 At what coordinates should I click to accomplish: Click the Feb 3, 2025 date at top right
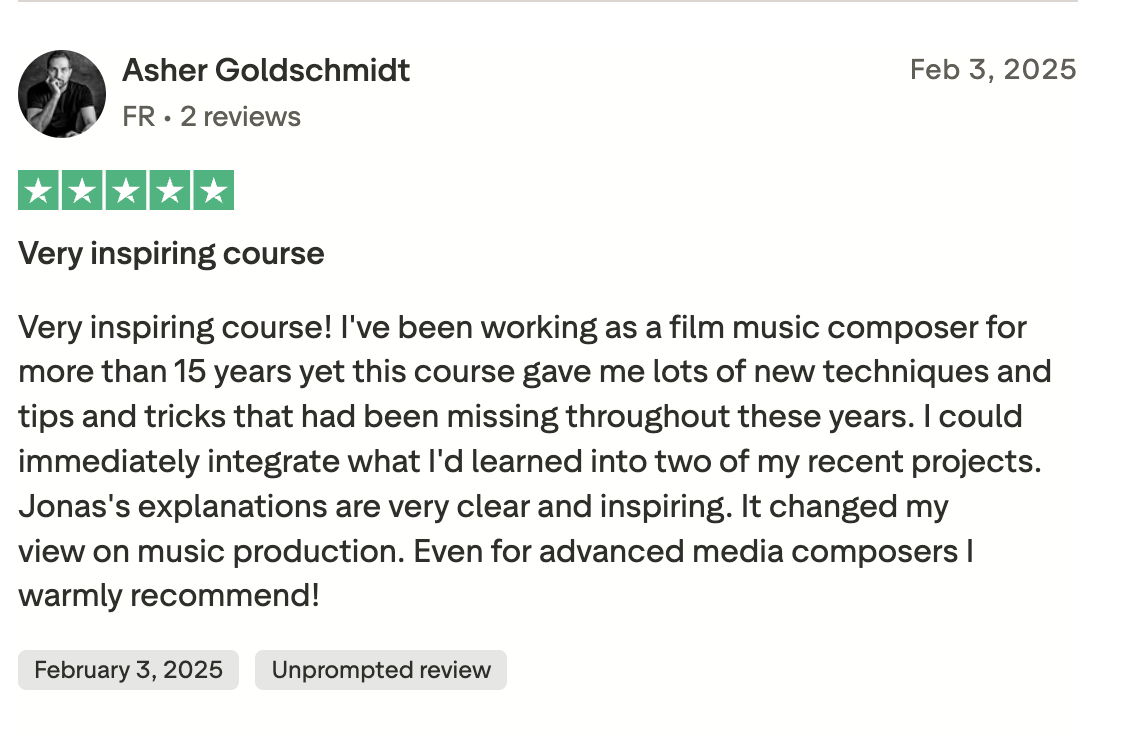[x=992, y=69]
